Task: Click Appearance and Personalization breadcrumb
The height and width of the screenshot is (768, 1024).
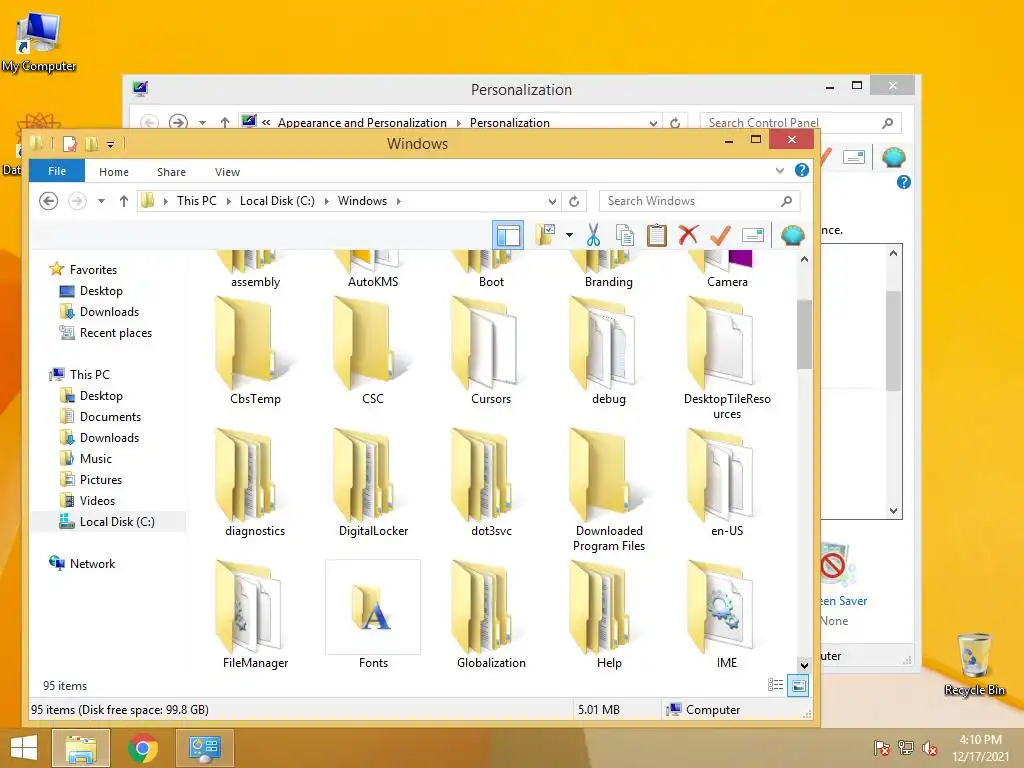Action: coord(362,123)
